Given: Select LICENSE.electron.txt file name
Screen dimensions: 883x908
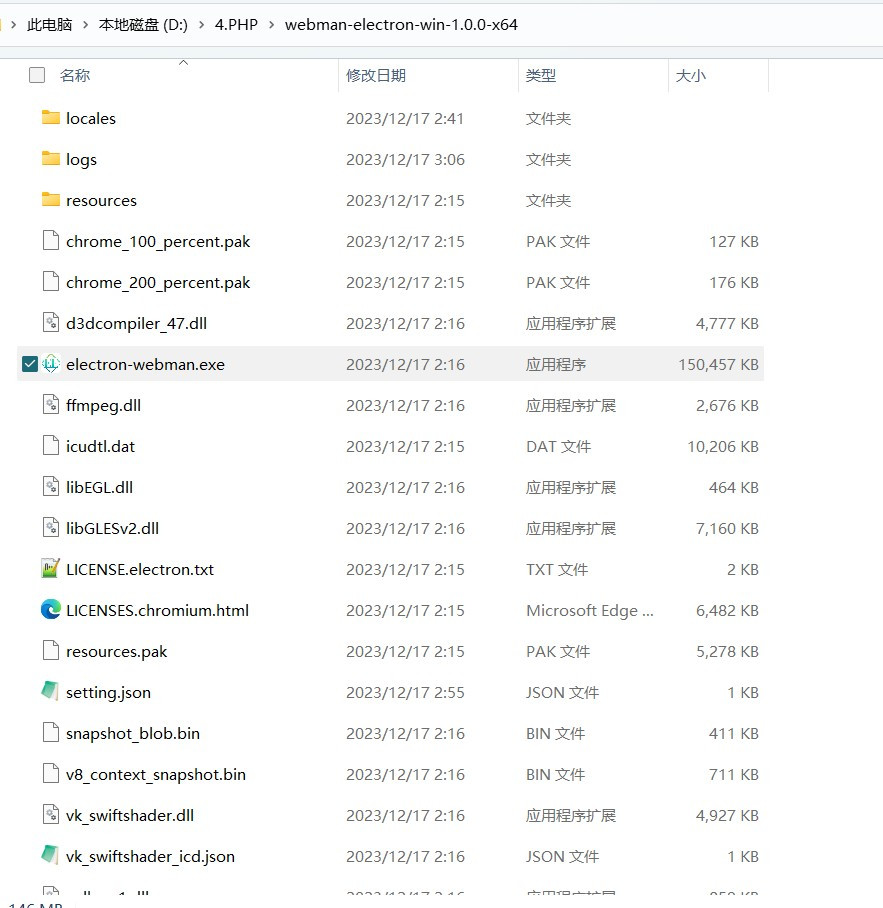Looking at the screenshot, I should tap(140, 569).
